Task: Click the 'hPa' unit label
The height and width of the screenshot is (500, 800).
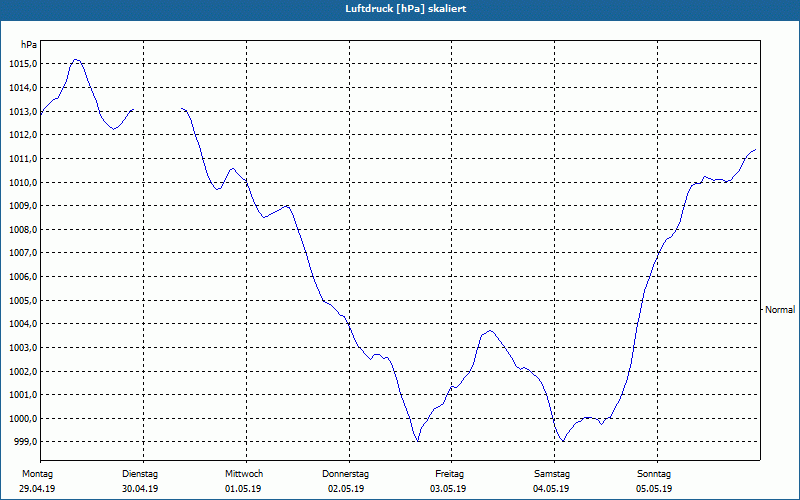Action: (x=29, y=45)
